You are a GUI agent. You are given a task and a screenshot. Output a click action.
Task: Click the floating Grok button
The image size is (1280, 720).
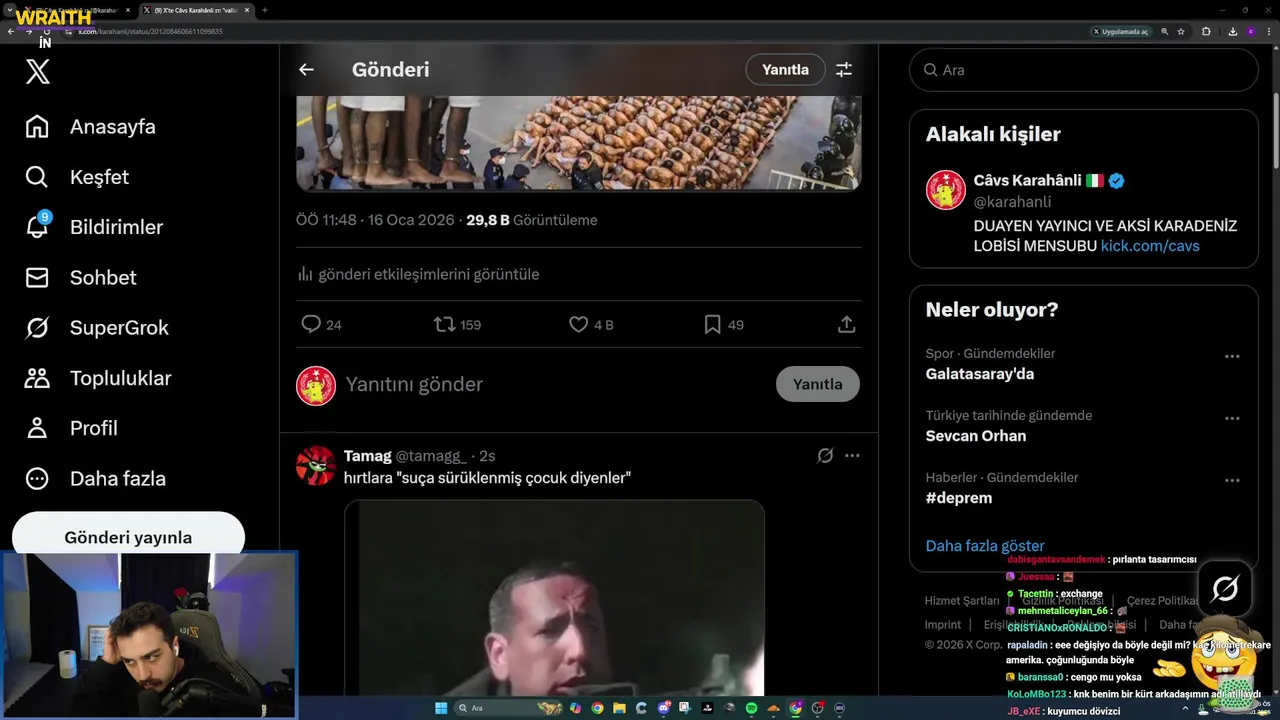pos(1225,588)
